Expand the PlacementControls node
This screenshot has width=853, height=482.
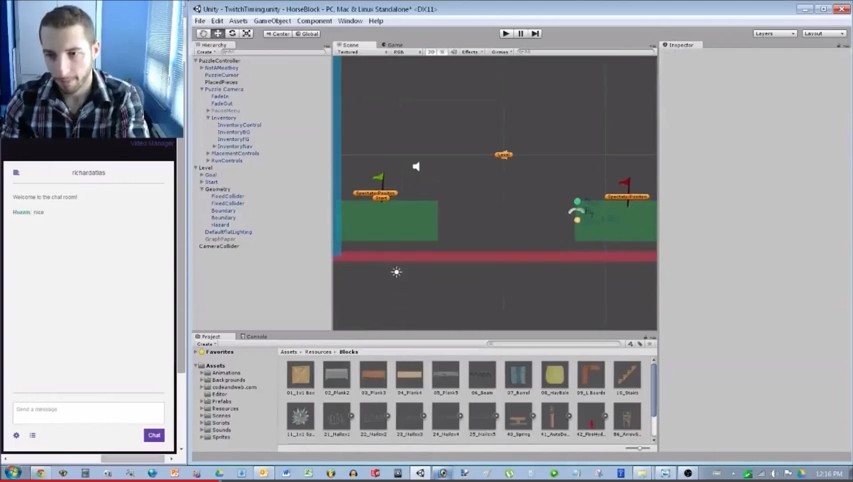tap(208, 153)
